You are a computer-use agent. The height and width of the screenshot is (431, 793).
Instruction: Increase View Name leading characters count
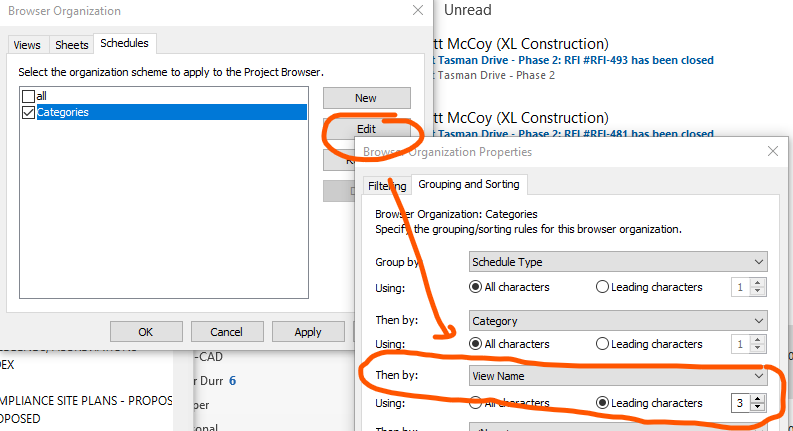pos(758,399)
